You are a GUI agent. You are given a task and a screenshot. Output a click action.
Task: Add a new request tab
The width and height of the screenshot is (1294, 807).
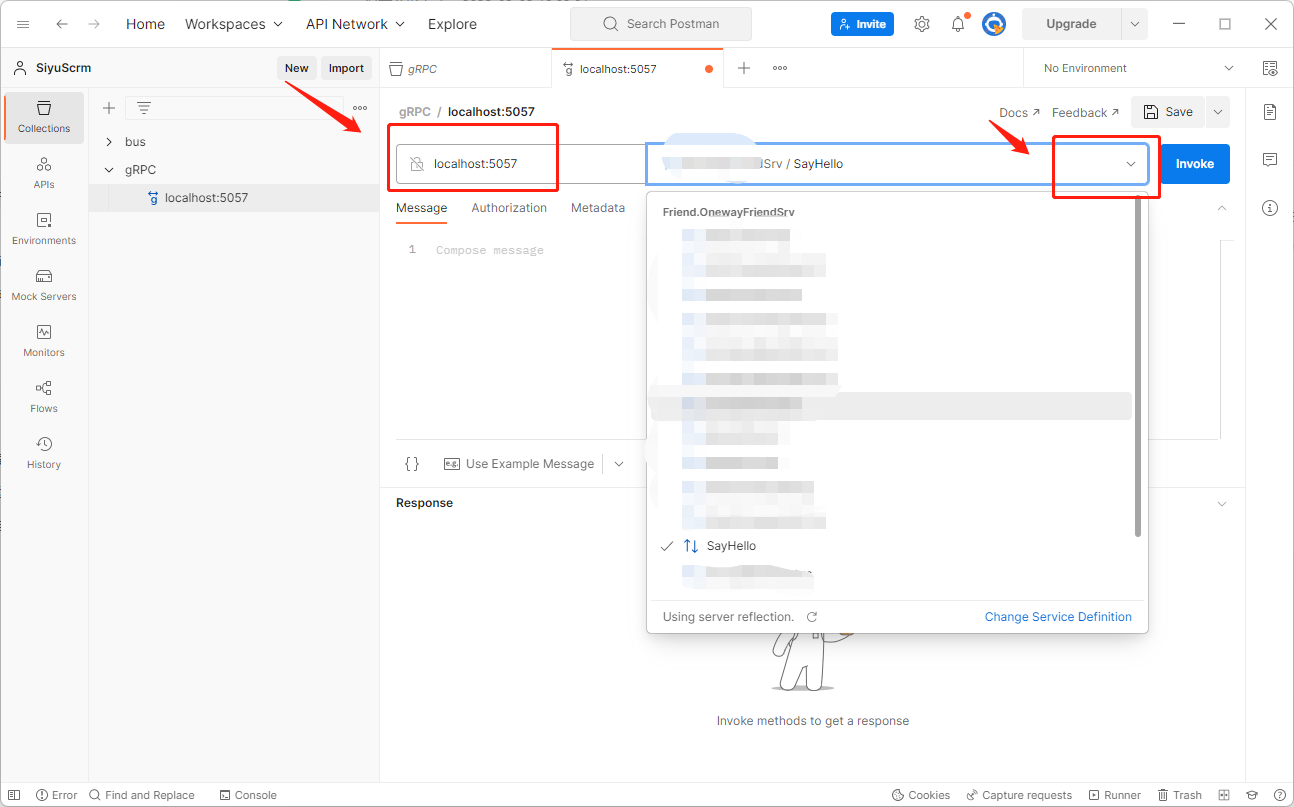(x=744, y=68)
